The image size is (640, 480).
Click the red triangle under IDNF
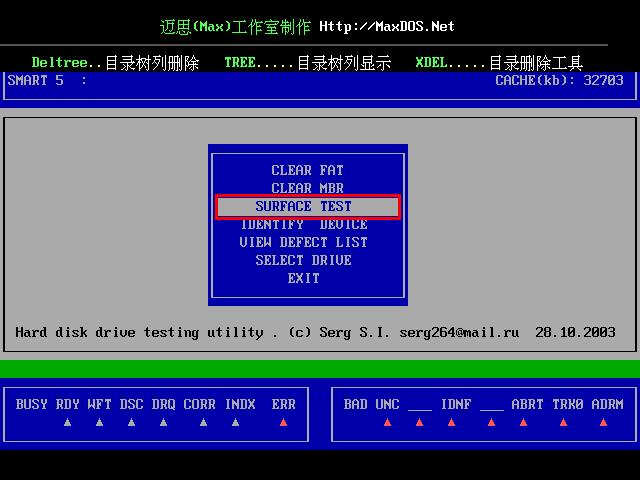click(451, 422)
